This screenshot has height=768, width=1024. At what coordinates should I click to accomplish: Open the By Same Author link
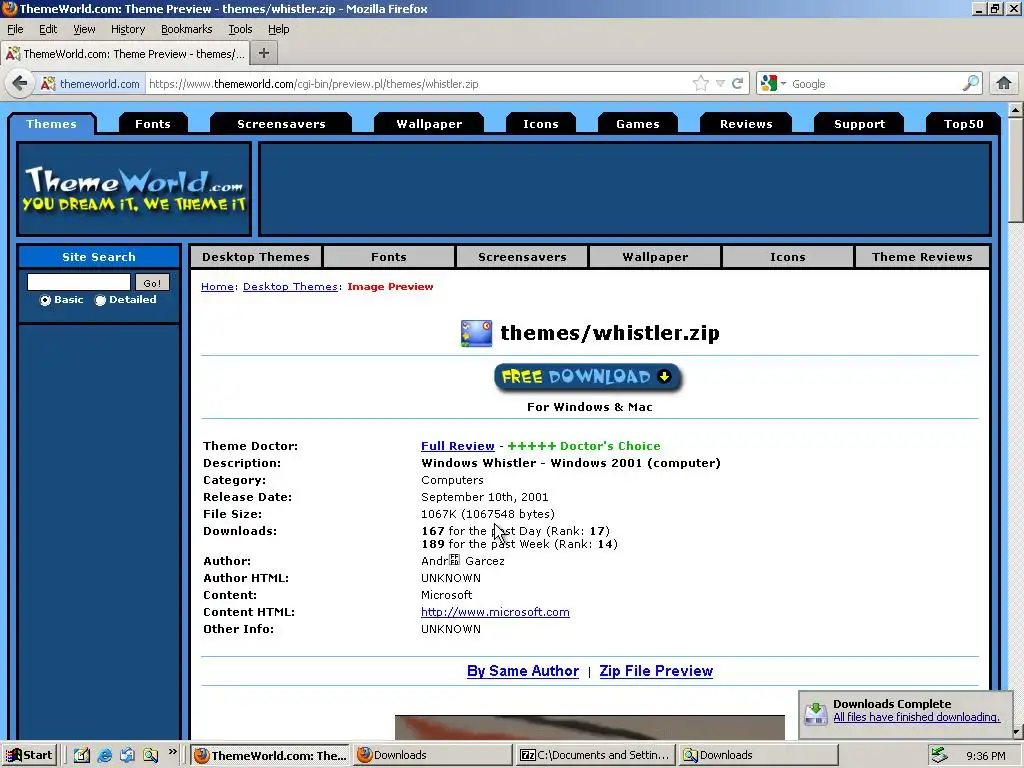pyautogui.click(x=523, y=671)
